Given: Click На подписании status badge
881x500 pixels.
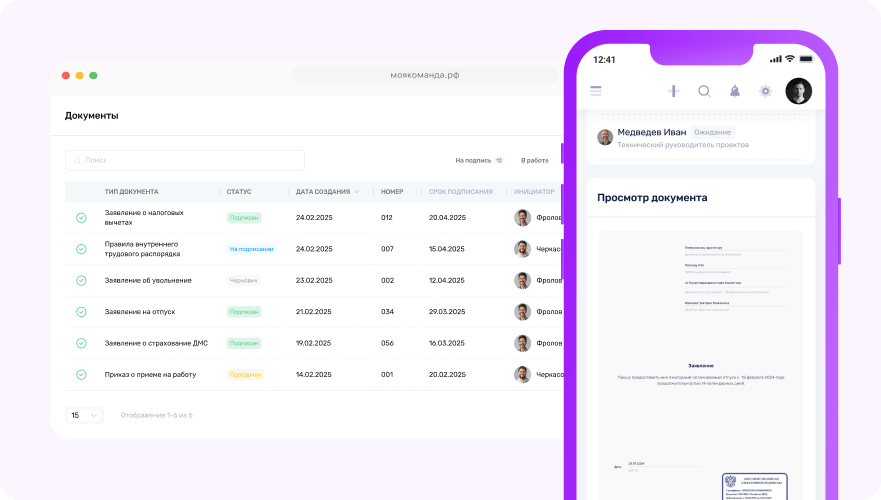Looking at the screenshot, I should (252, 249).
